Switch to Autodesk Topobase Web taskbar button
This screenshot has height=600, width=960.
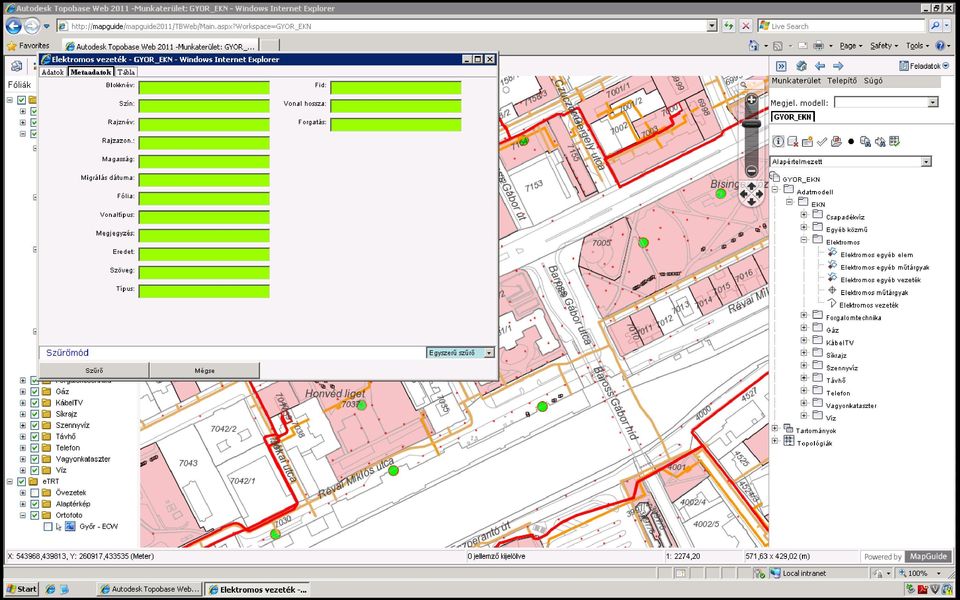point(149,589)
